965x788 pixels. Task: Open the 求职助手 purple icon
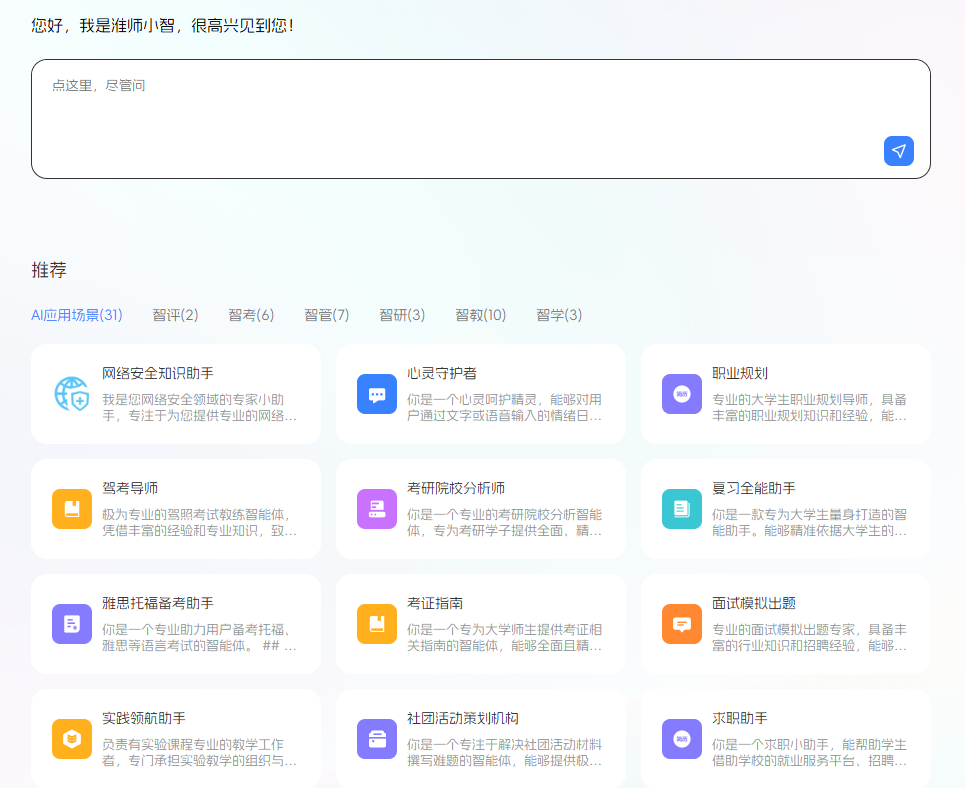pyautogui.click(x=681, y=740)
